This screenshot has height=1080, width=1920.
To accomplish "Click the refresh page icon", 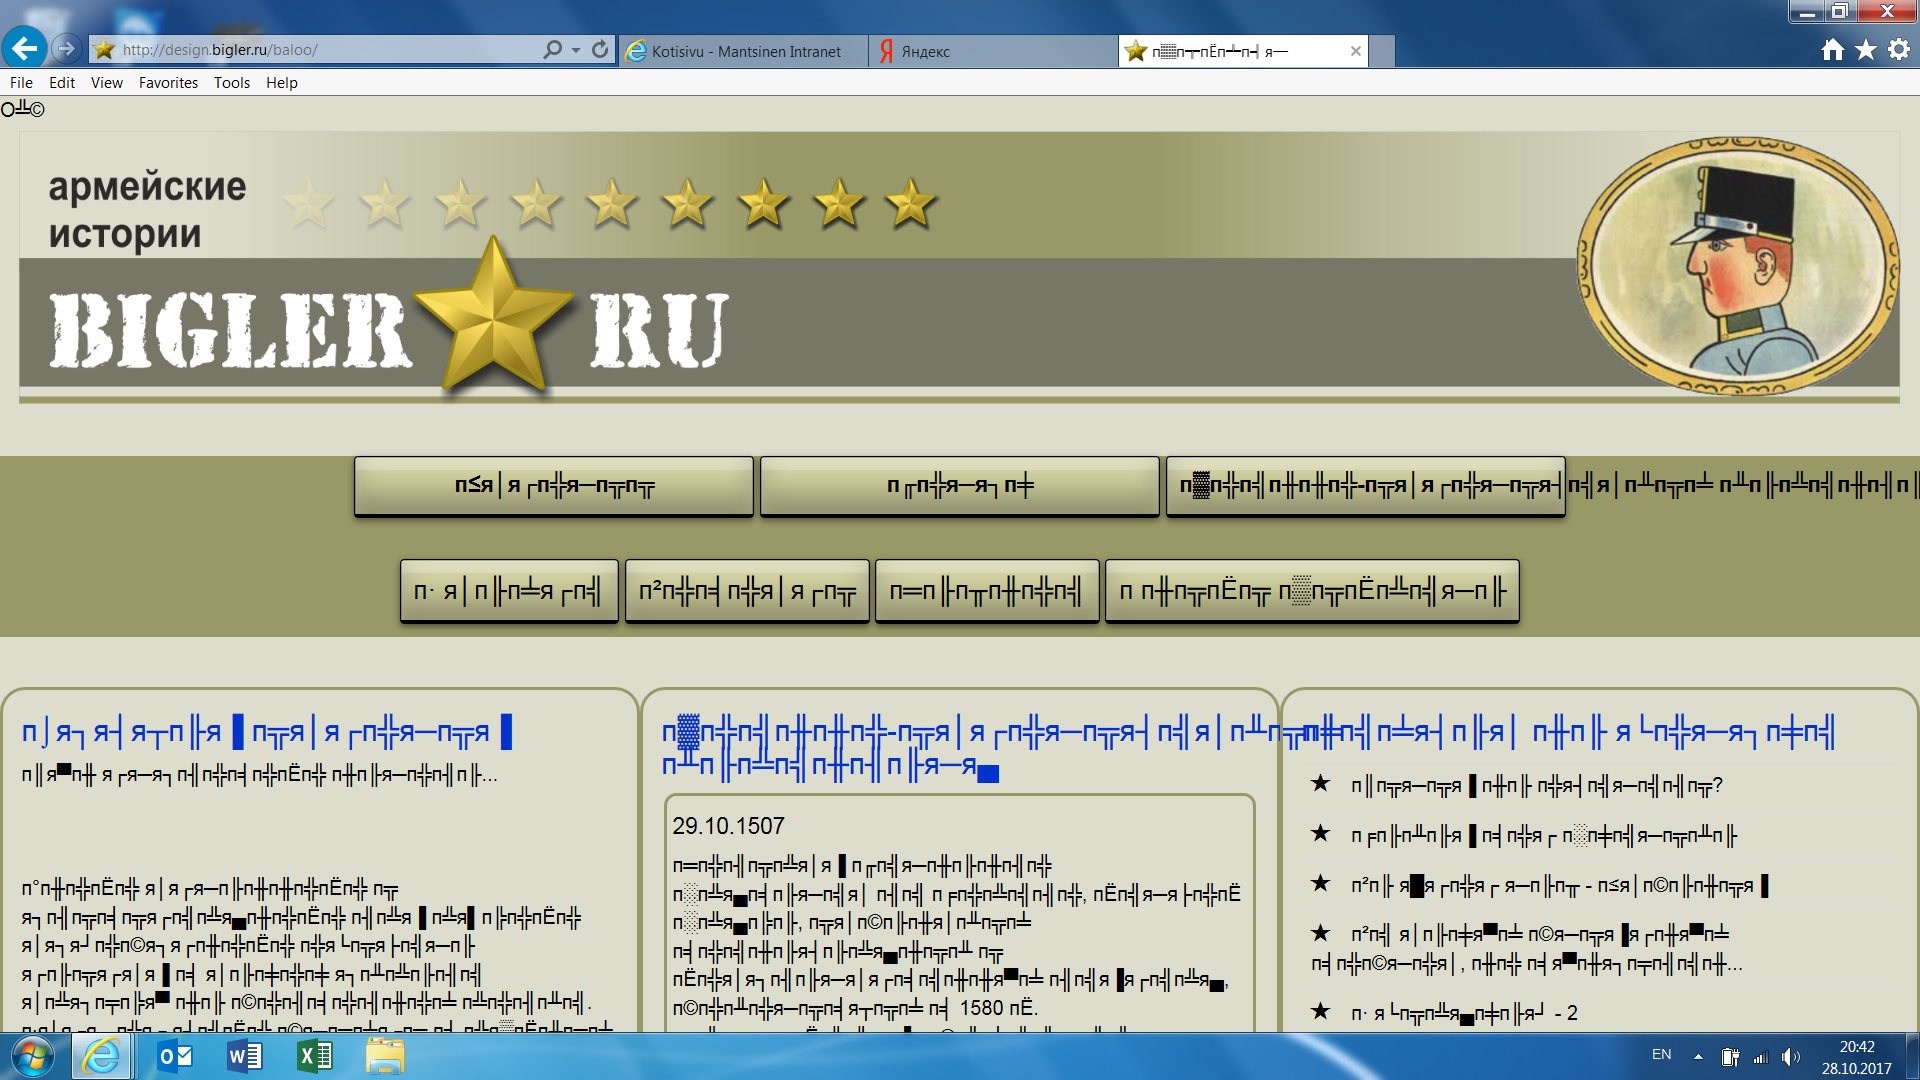I will 600,49.
